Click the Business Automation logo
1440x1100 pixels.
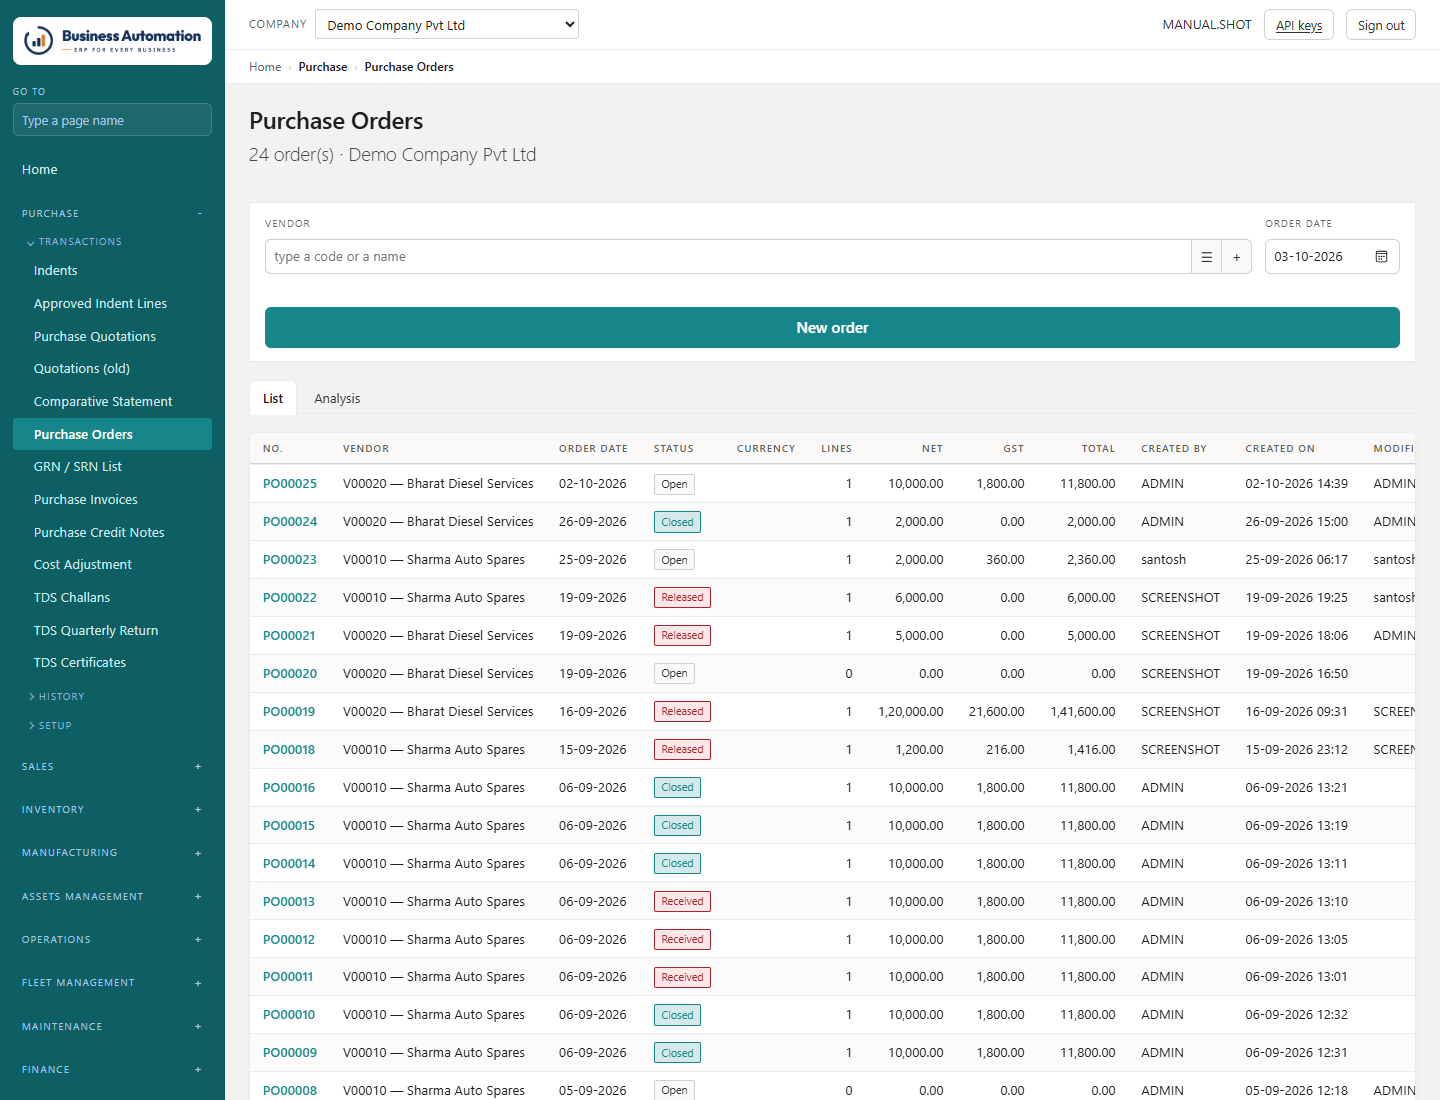(112, 41)
